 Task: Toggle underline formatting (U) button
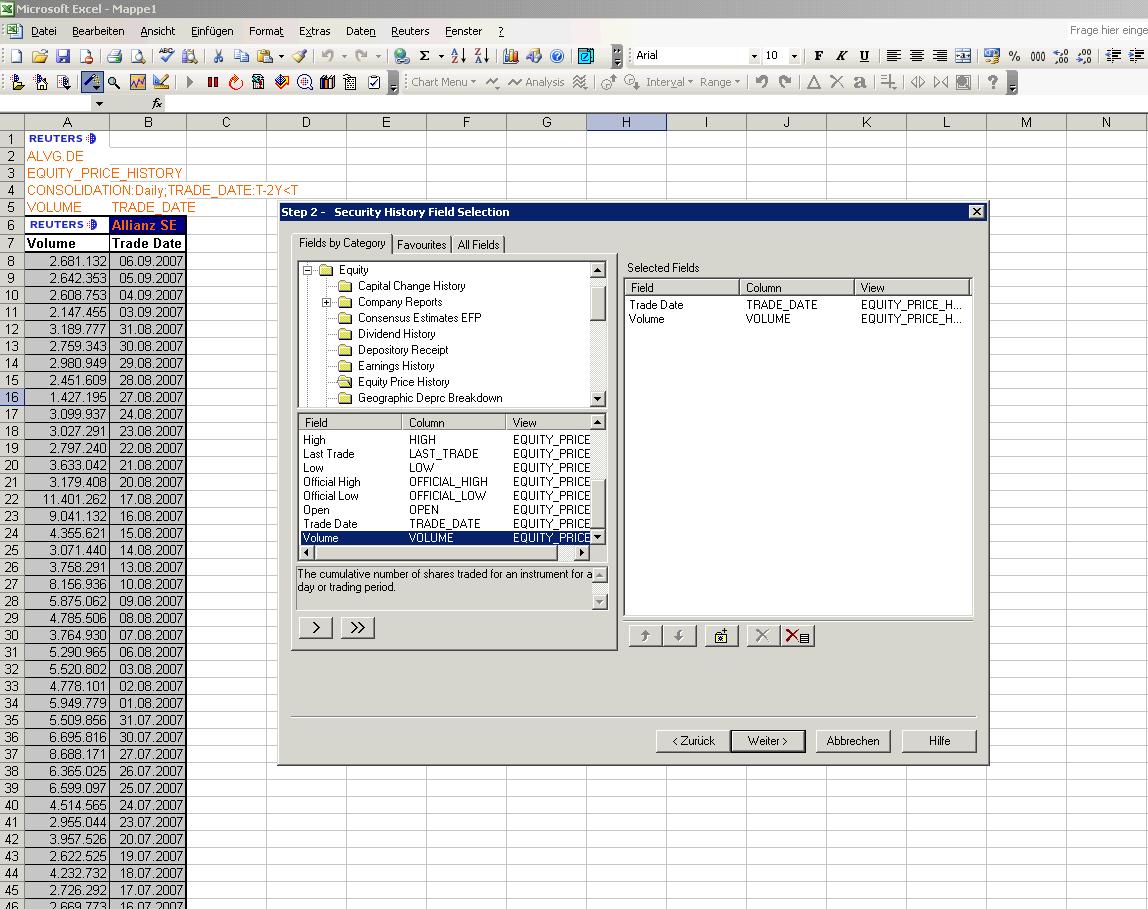click(864, 56)
